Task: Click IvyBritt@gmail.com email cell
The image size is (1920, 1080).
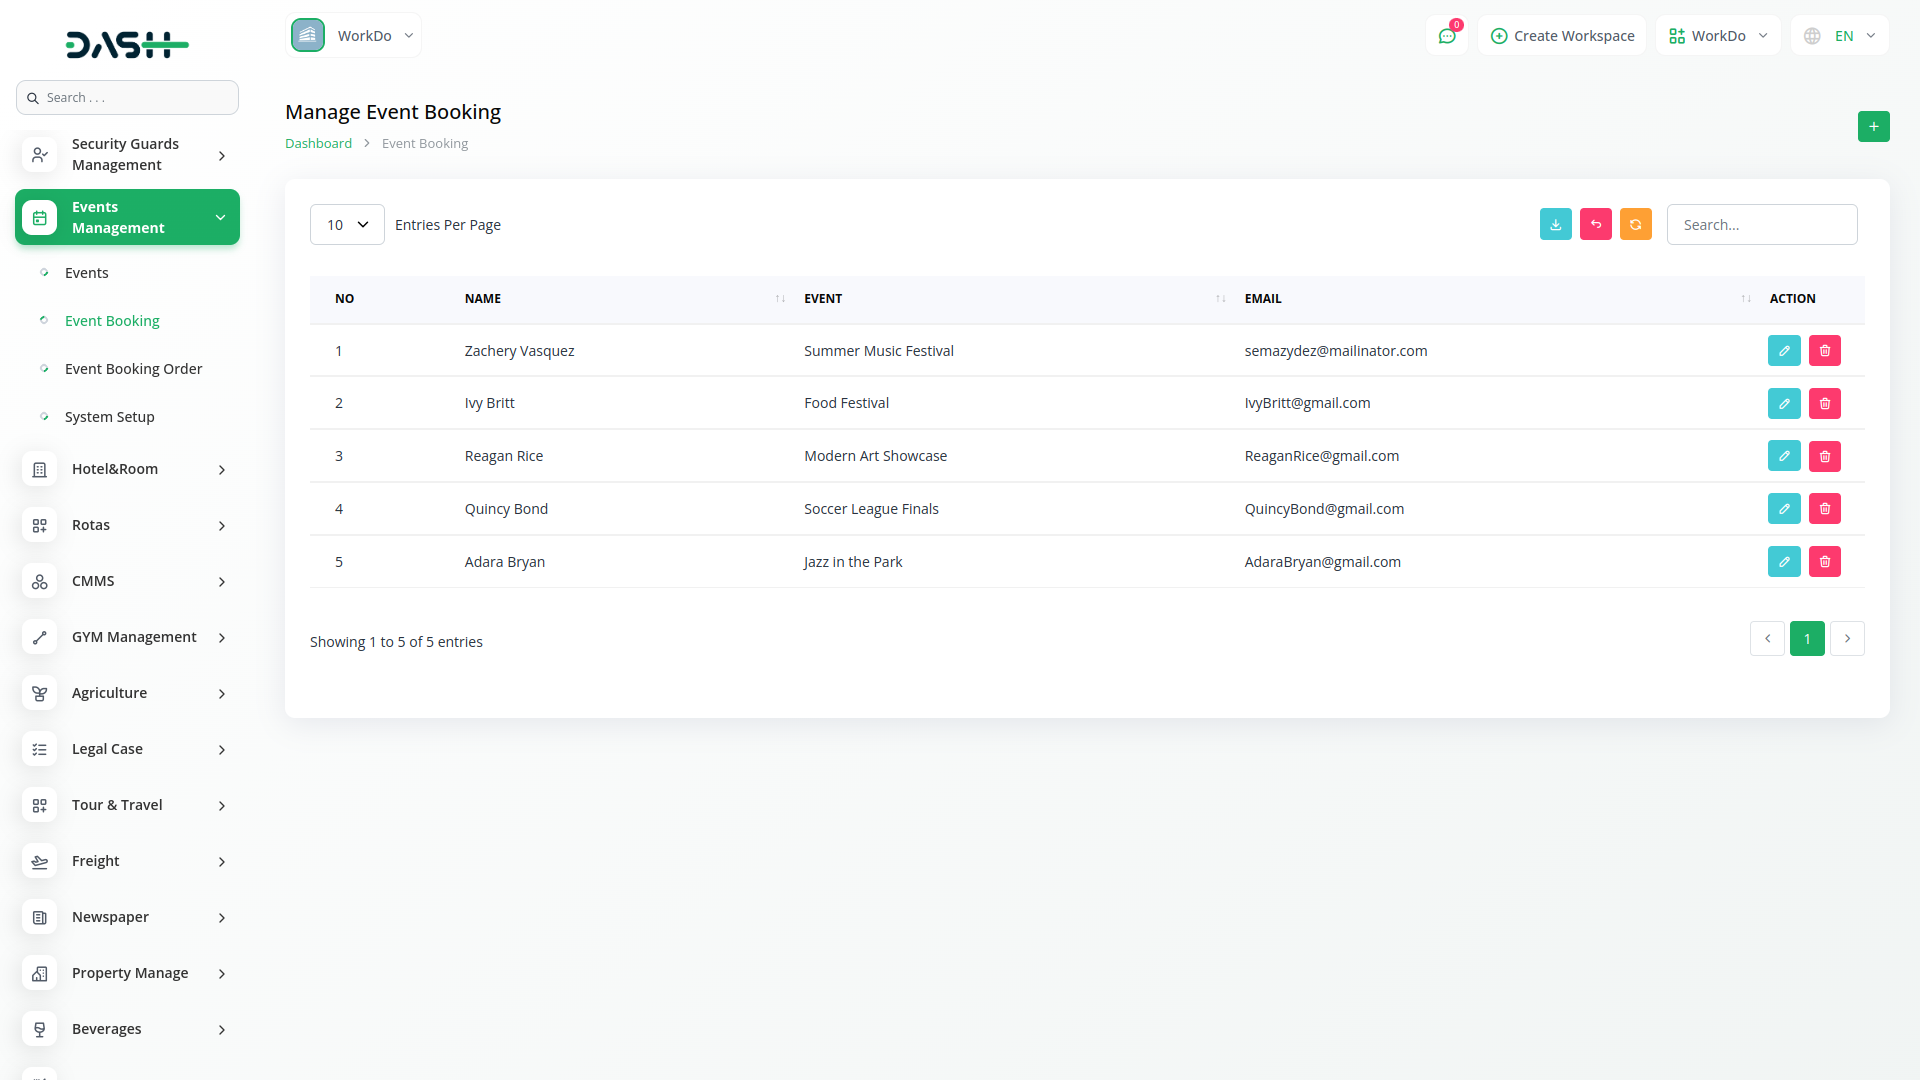Action: [1307, 404]
